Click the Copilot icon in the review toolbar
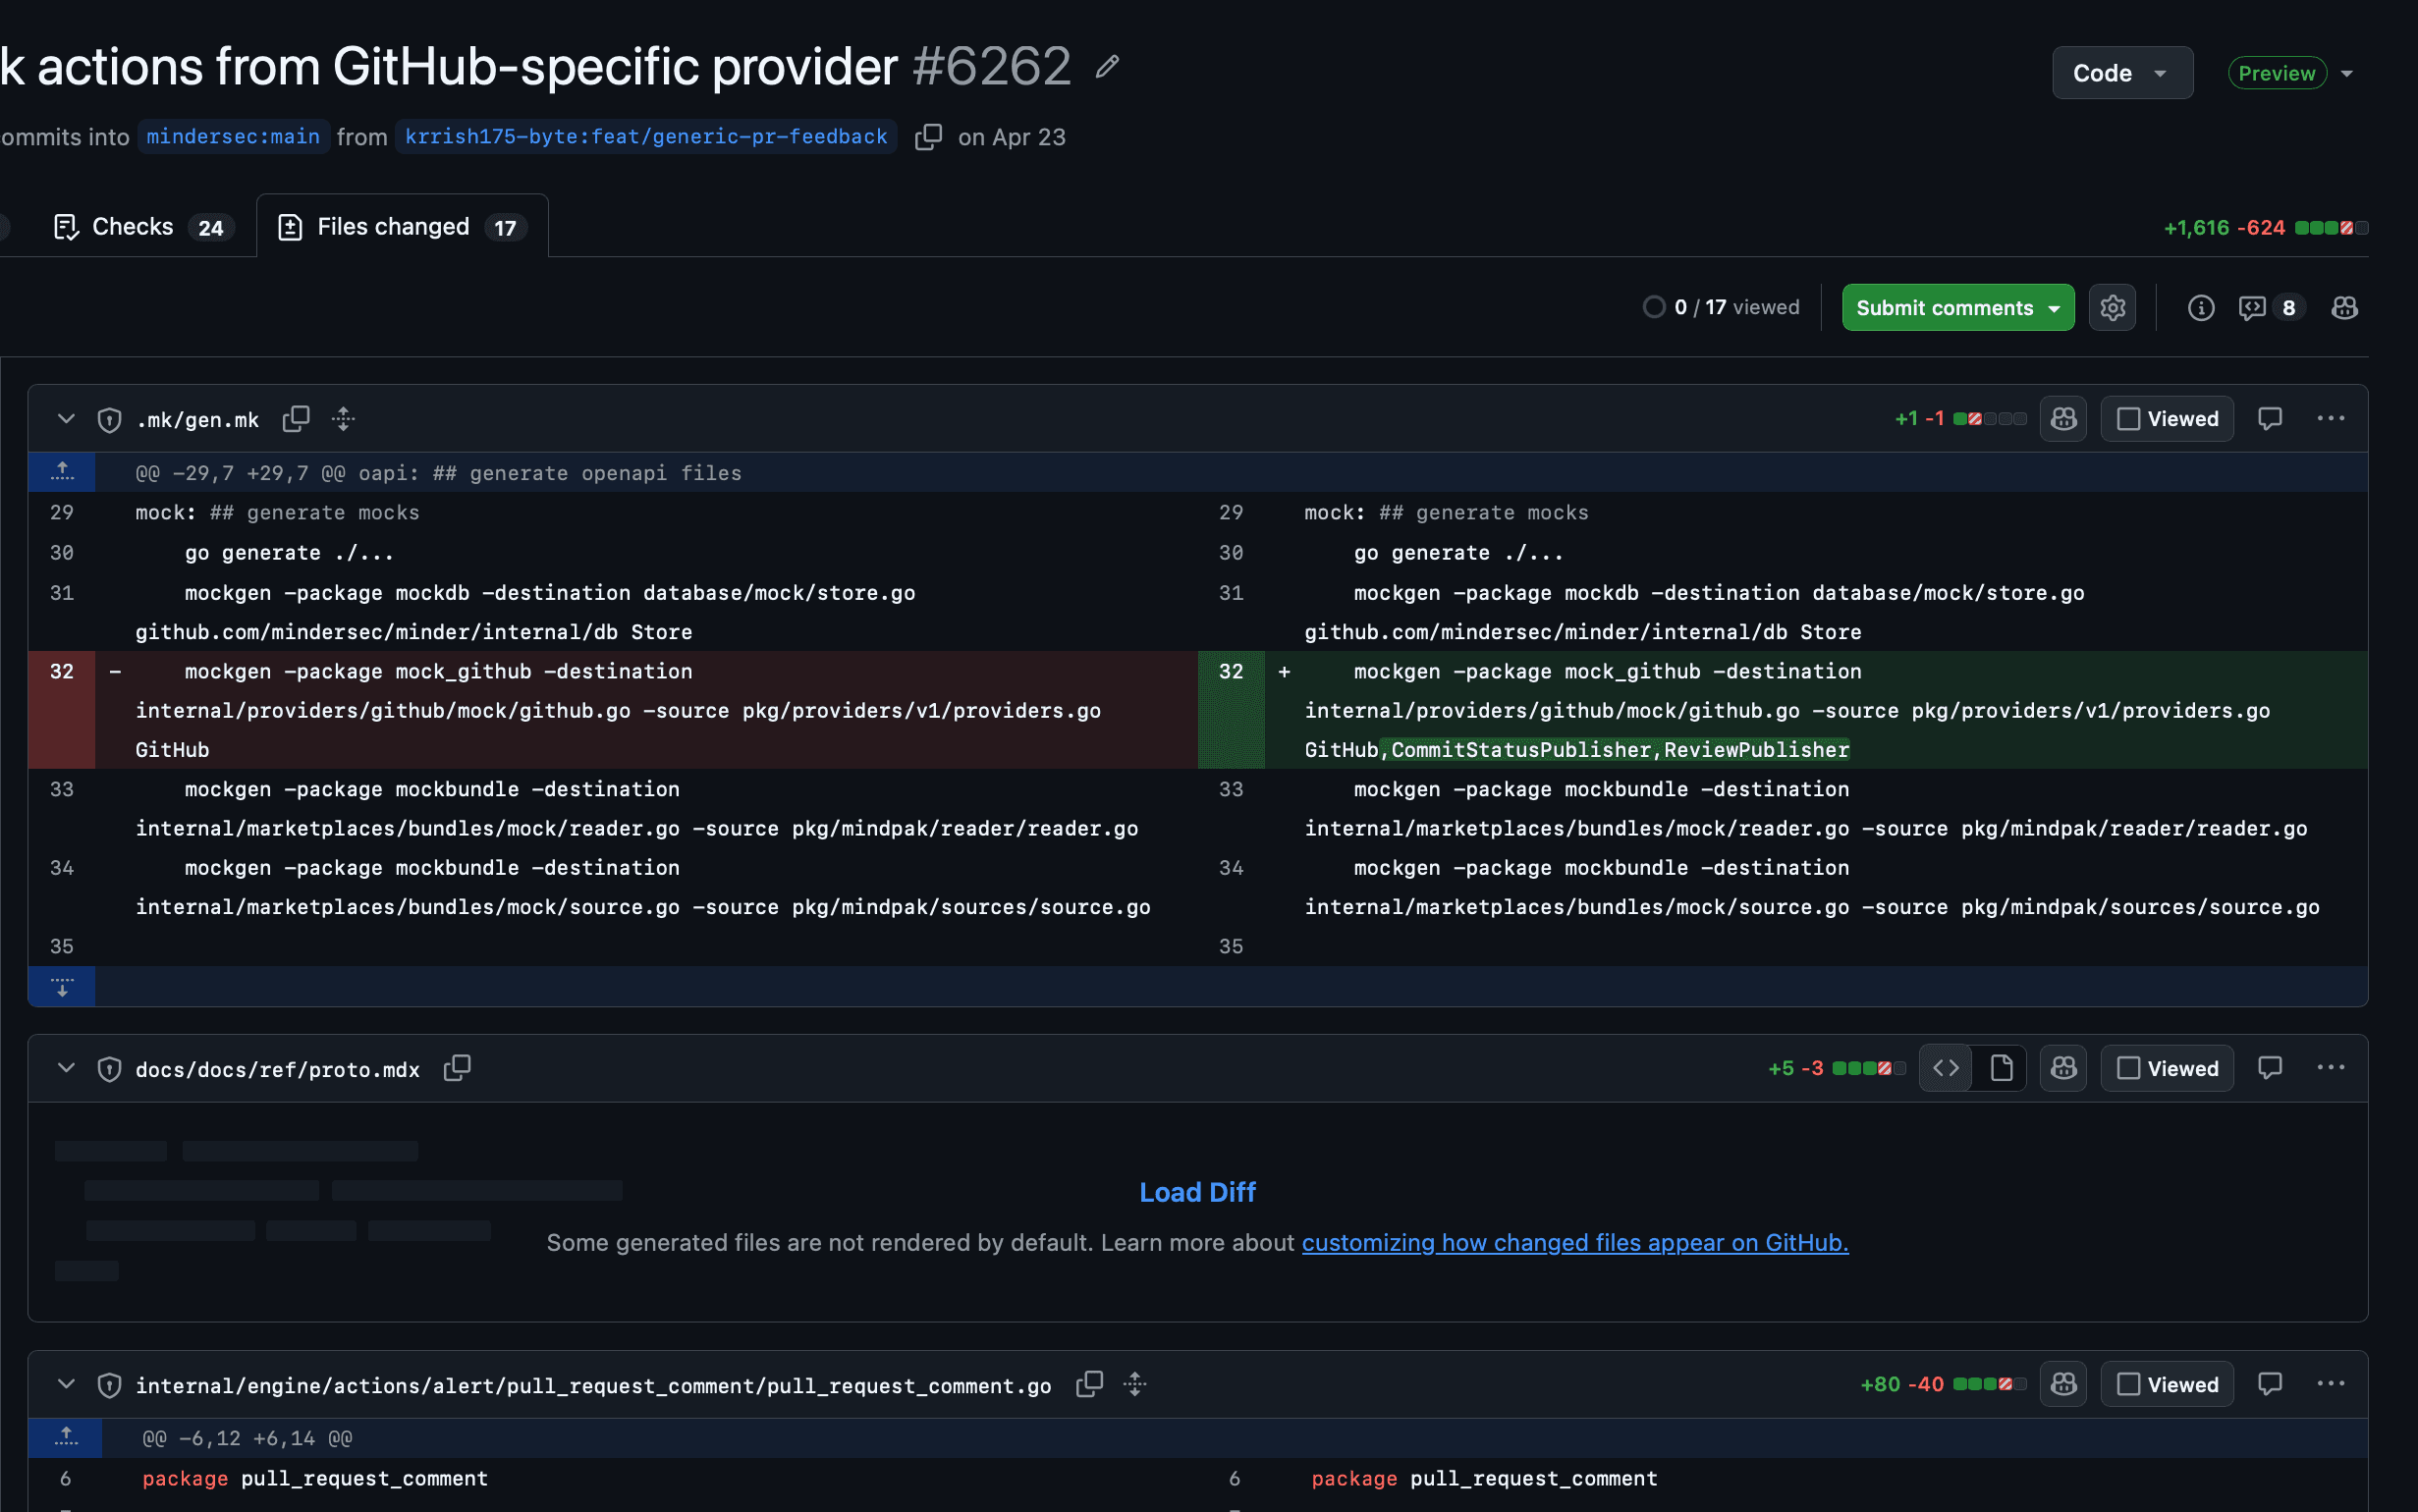Screen dimensions: 2418x1512 (2344, 307)
